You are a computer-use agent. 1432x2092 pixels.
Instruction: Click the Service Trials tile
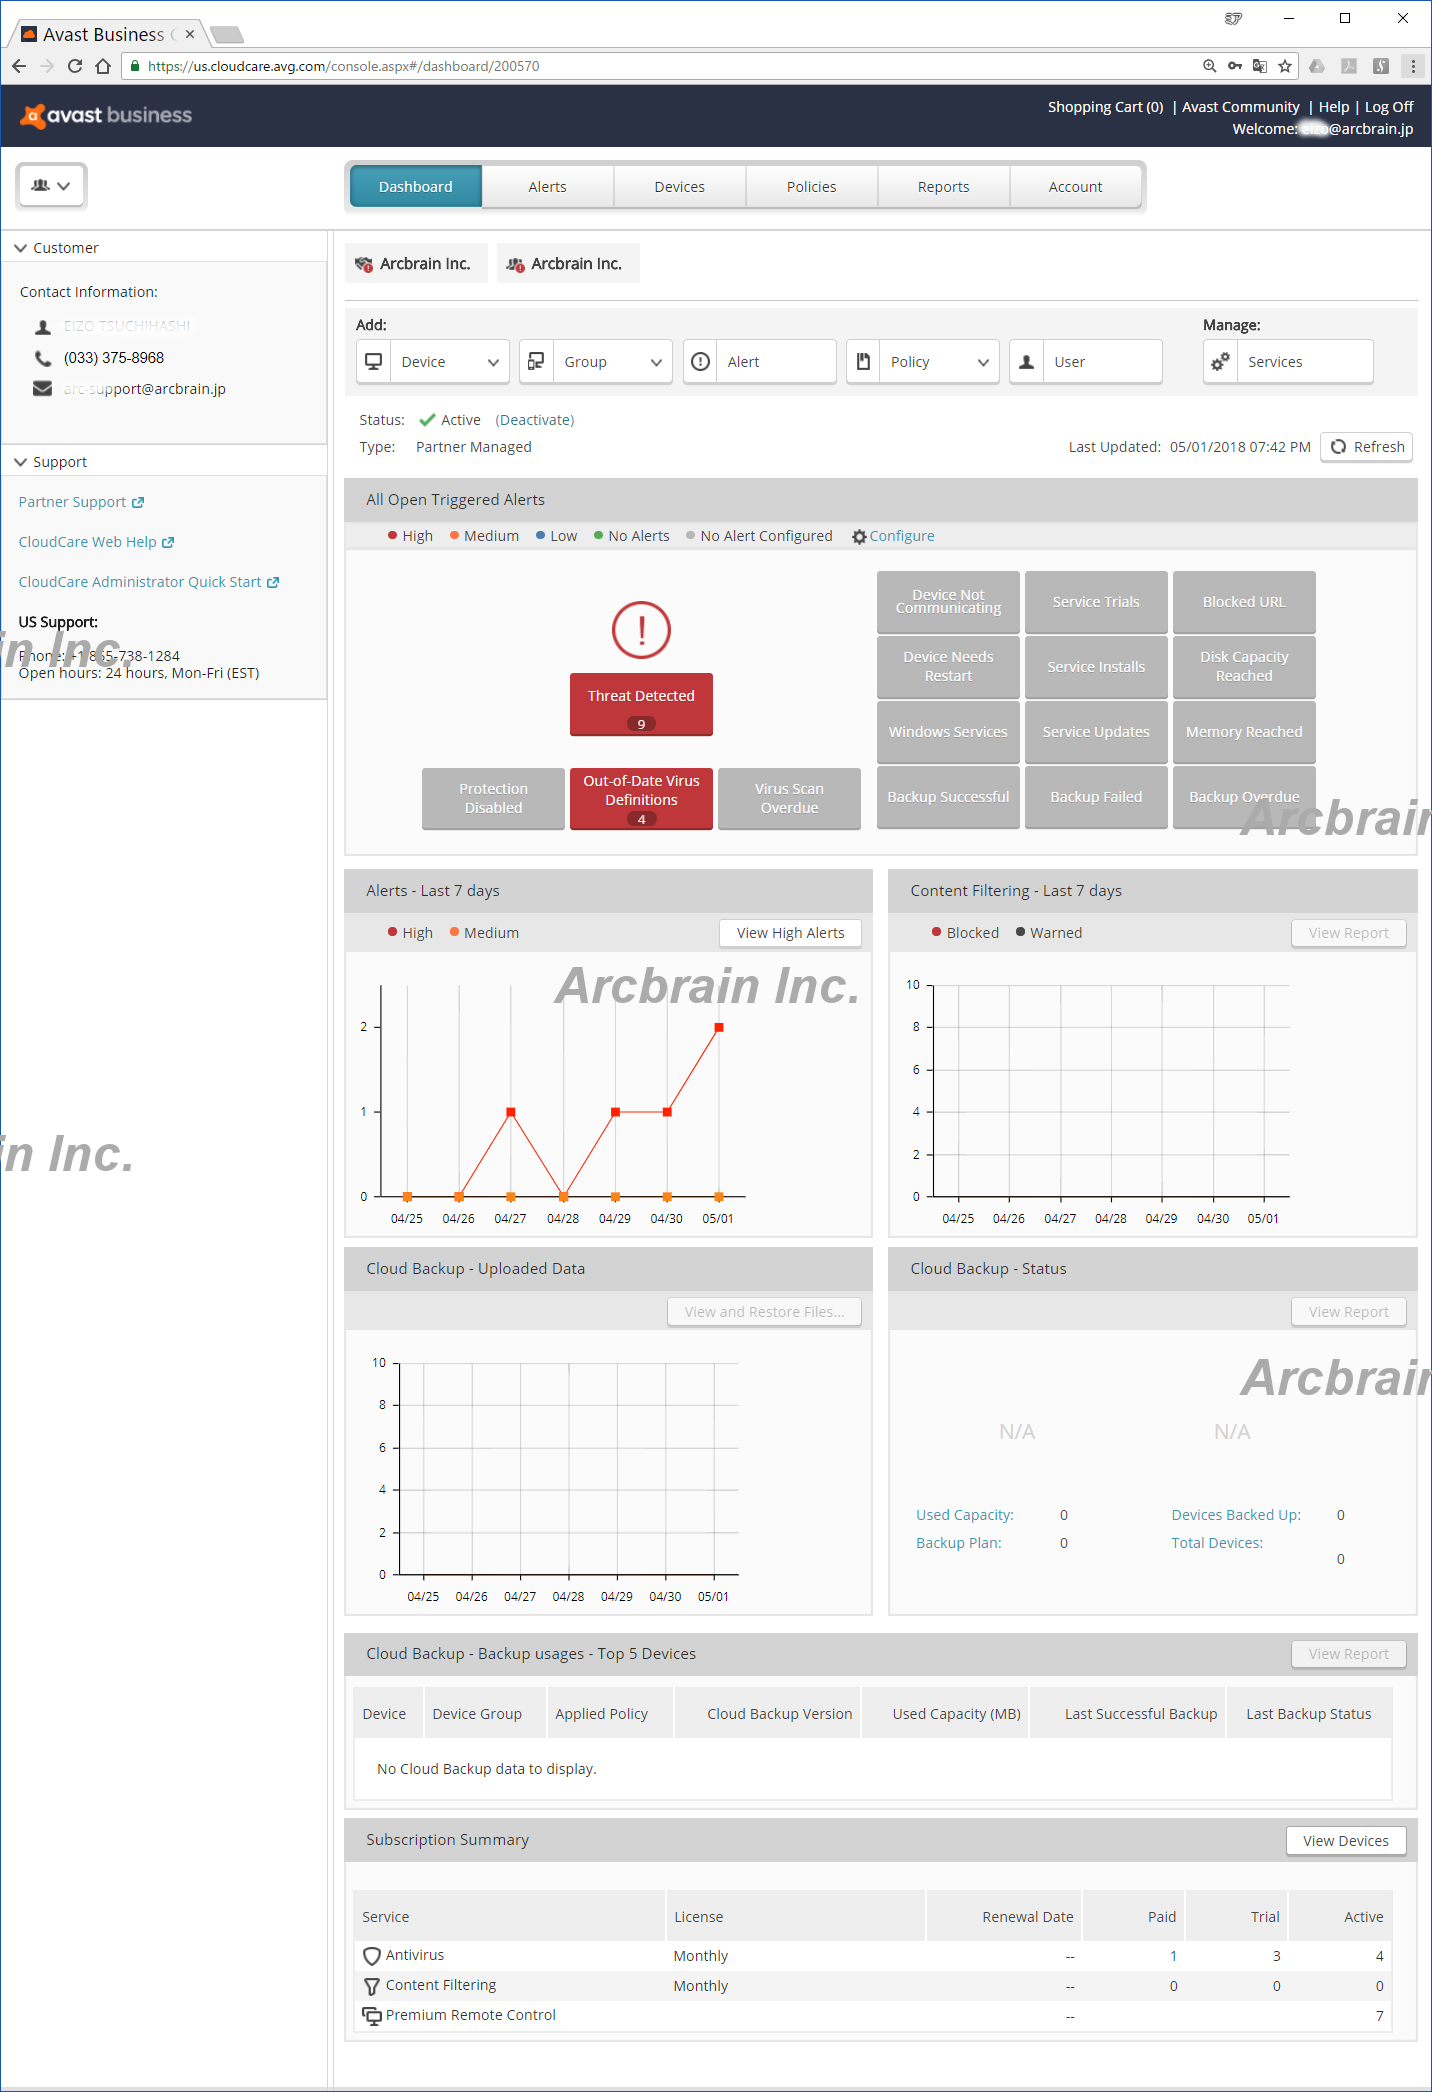pos(1096,602)
